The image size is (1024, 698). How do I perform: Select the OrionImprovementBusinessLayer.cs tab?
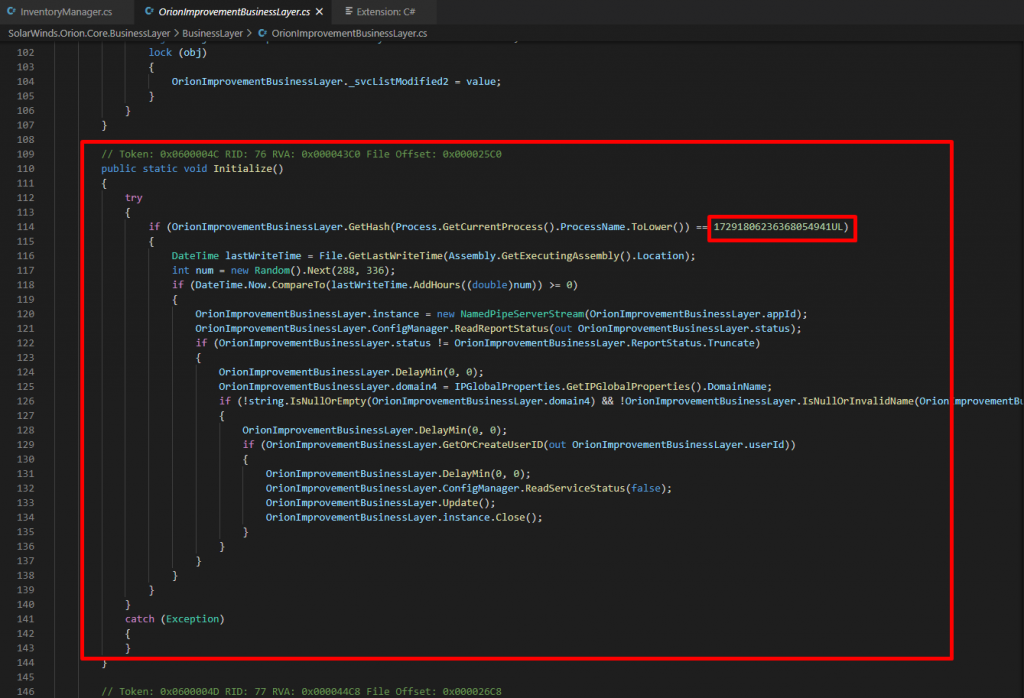234,12
